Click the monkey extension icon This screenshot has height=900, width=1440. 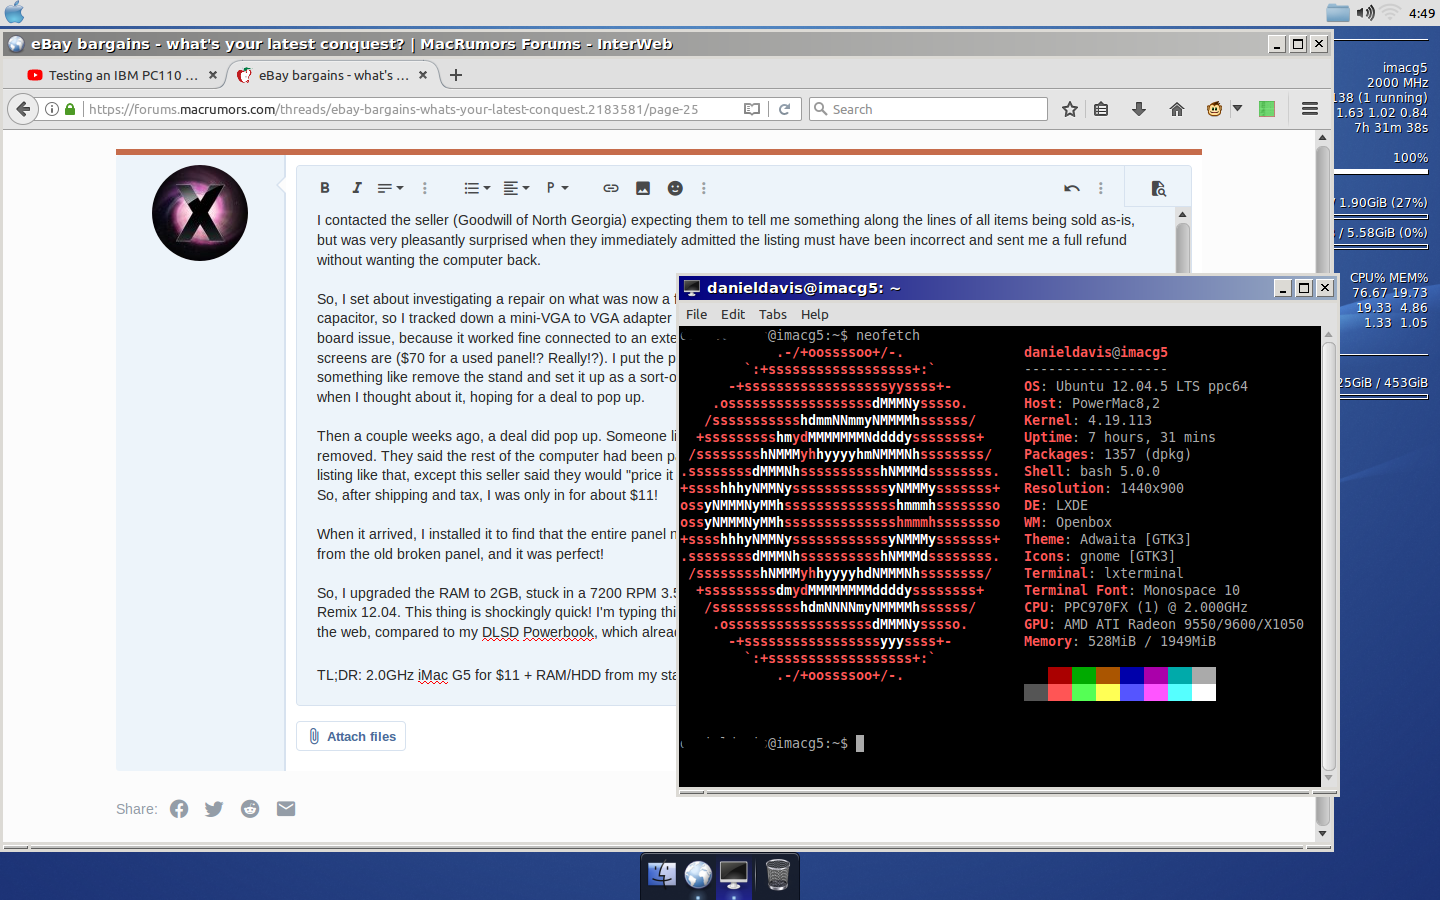[x=1214, y=109]
